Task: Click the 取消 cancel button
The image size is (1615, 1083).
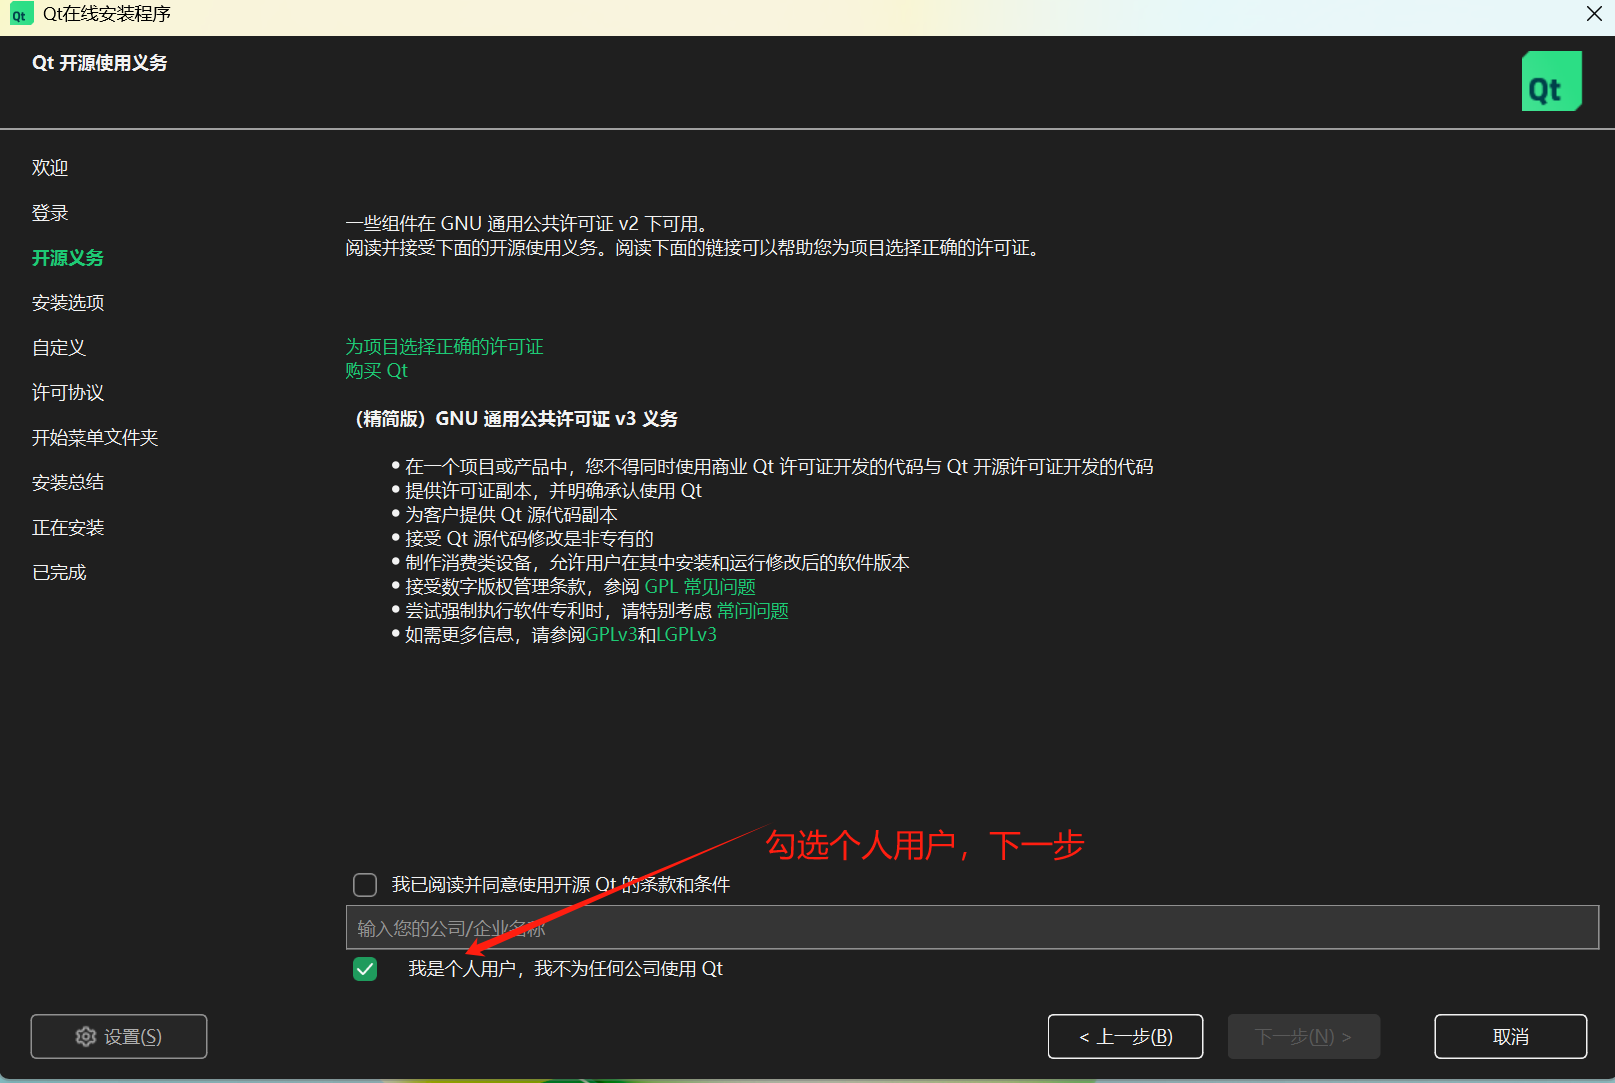Action: [x=1510, y=1037]
